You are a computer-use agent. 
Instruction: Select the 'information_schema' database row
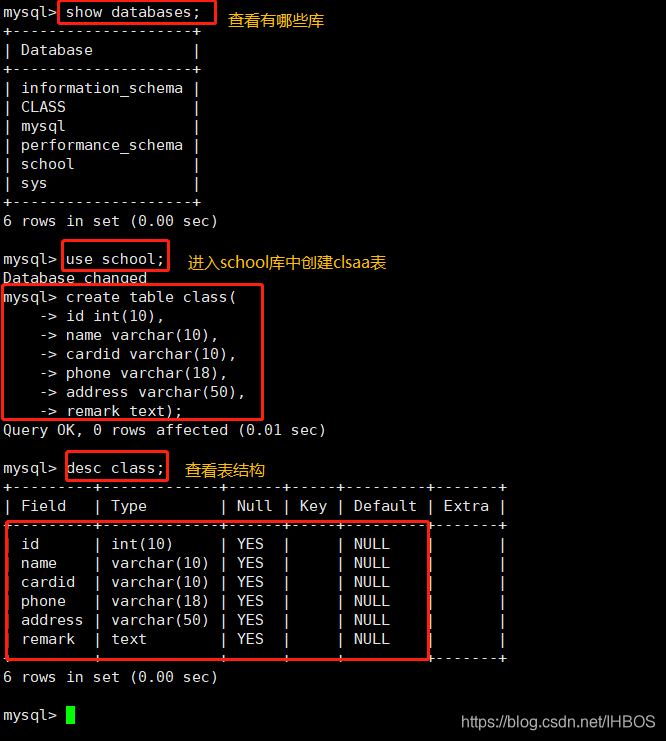pyautogui.click(x=102, y=88)
